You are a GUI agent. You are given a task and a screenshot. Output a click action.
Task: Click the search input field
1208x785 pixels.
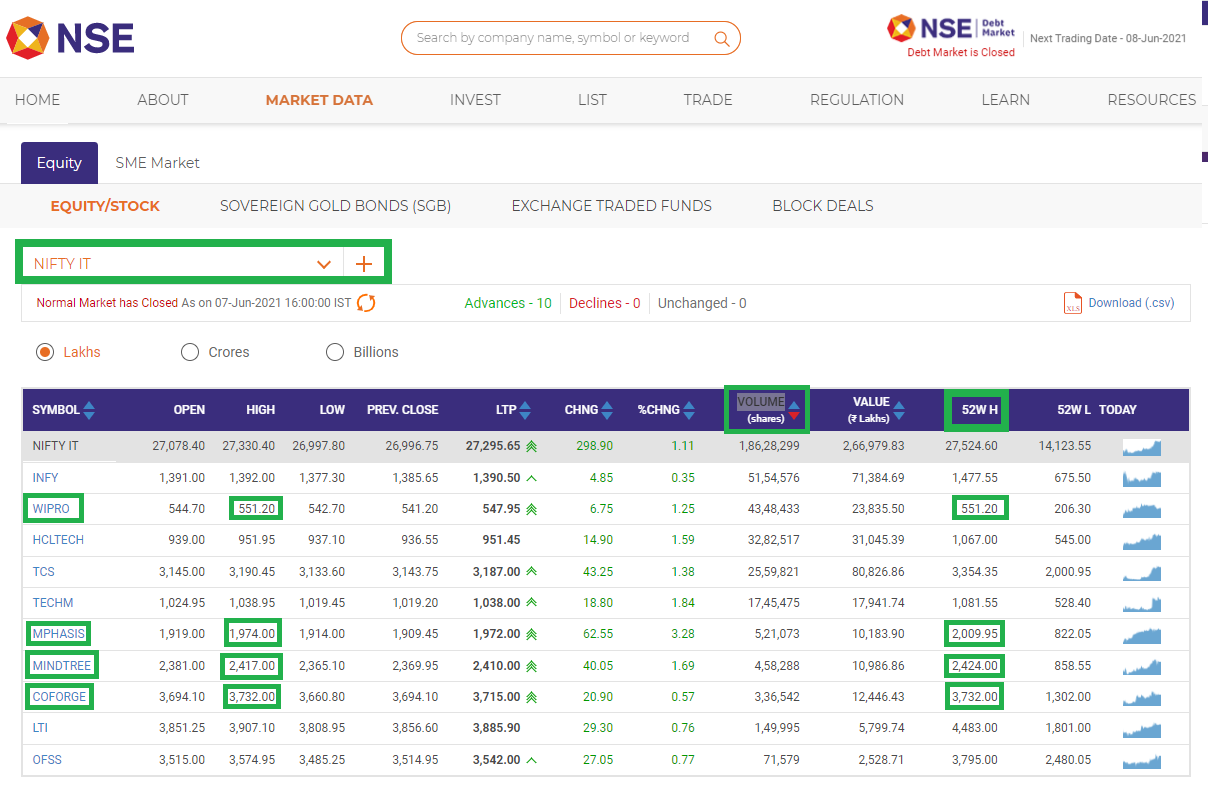(560, 37)
